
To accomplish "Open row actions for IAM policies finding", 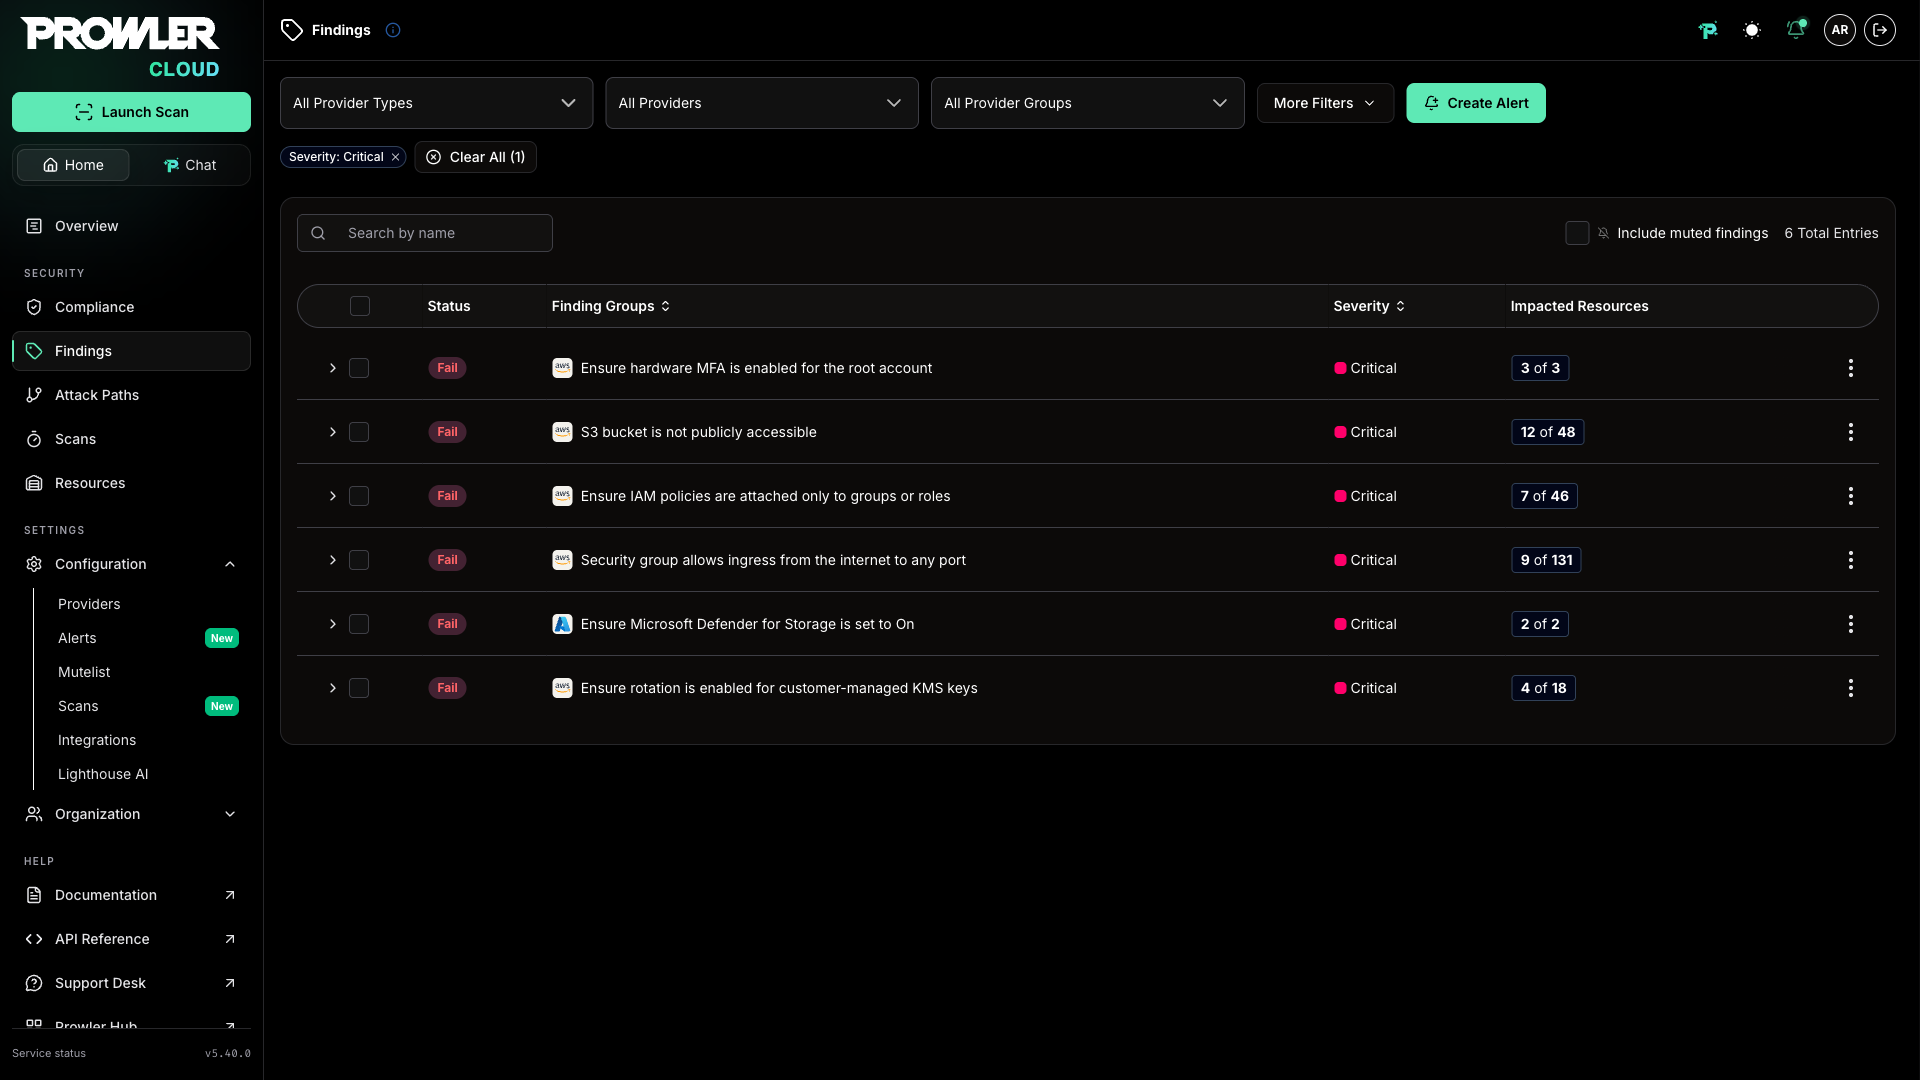I will (1851, 496).
